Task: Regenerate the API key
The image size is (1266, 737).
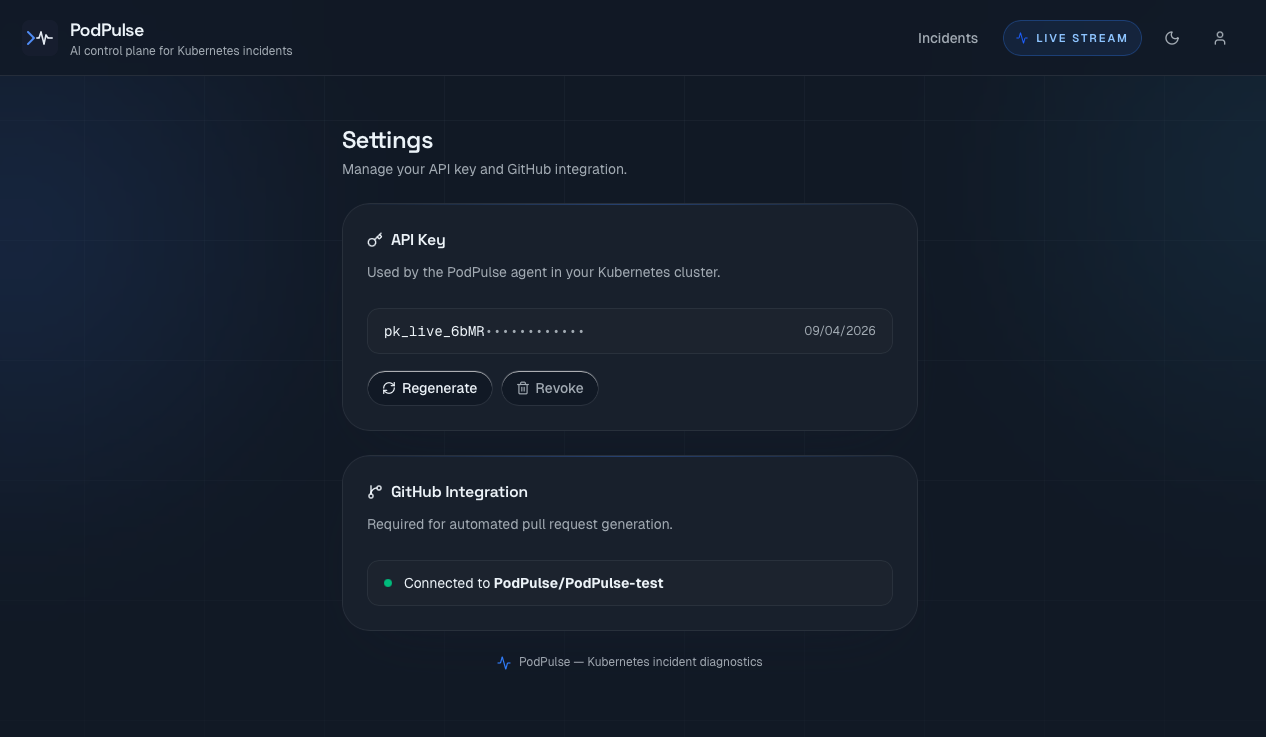Action: point(430,388)
